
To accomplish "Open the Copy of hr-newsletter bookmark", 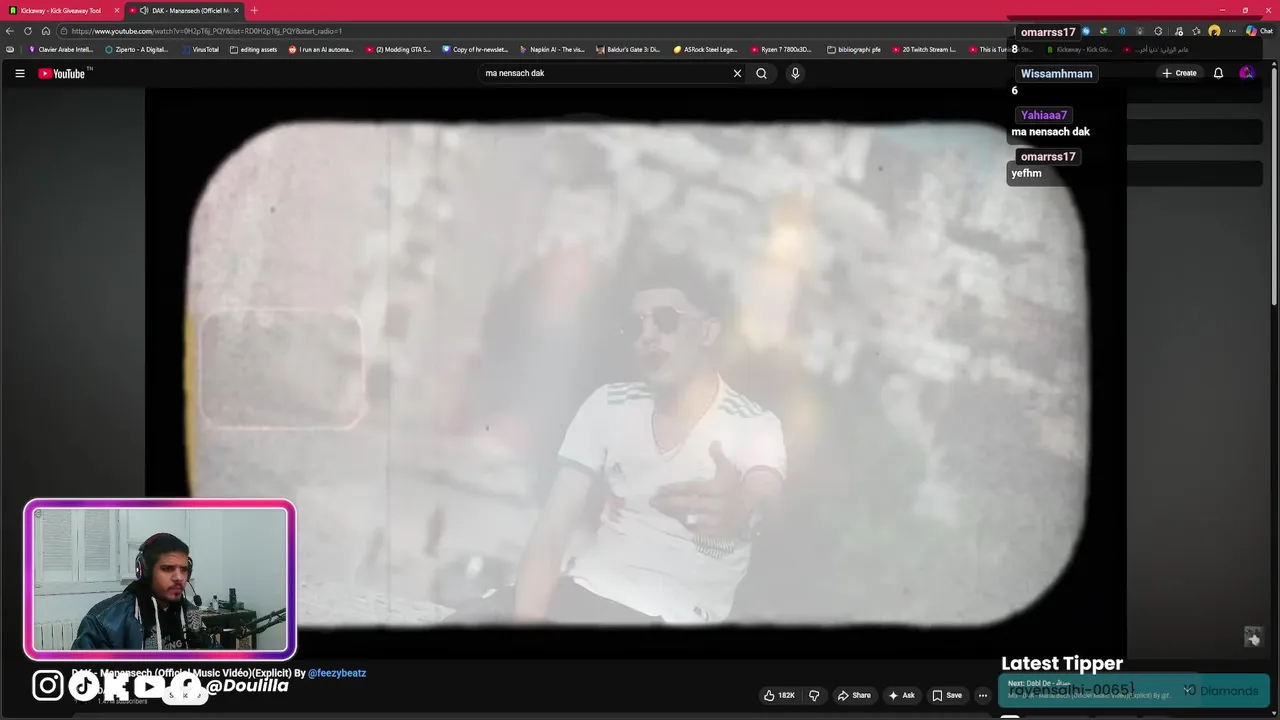I will pos(475,49).
